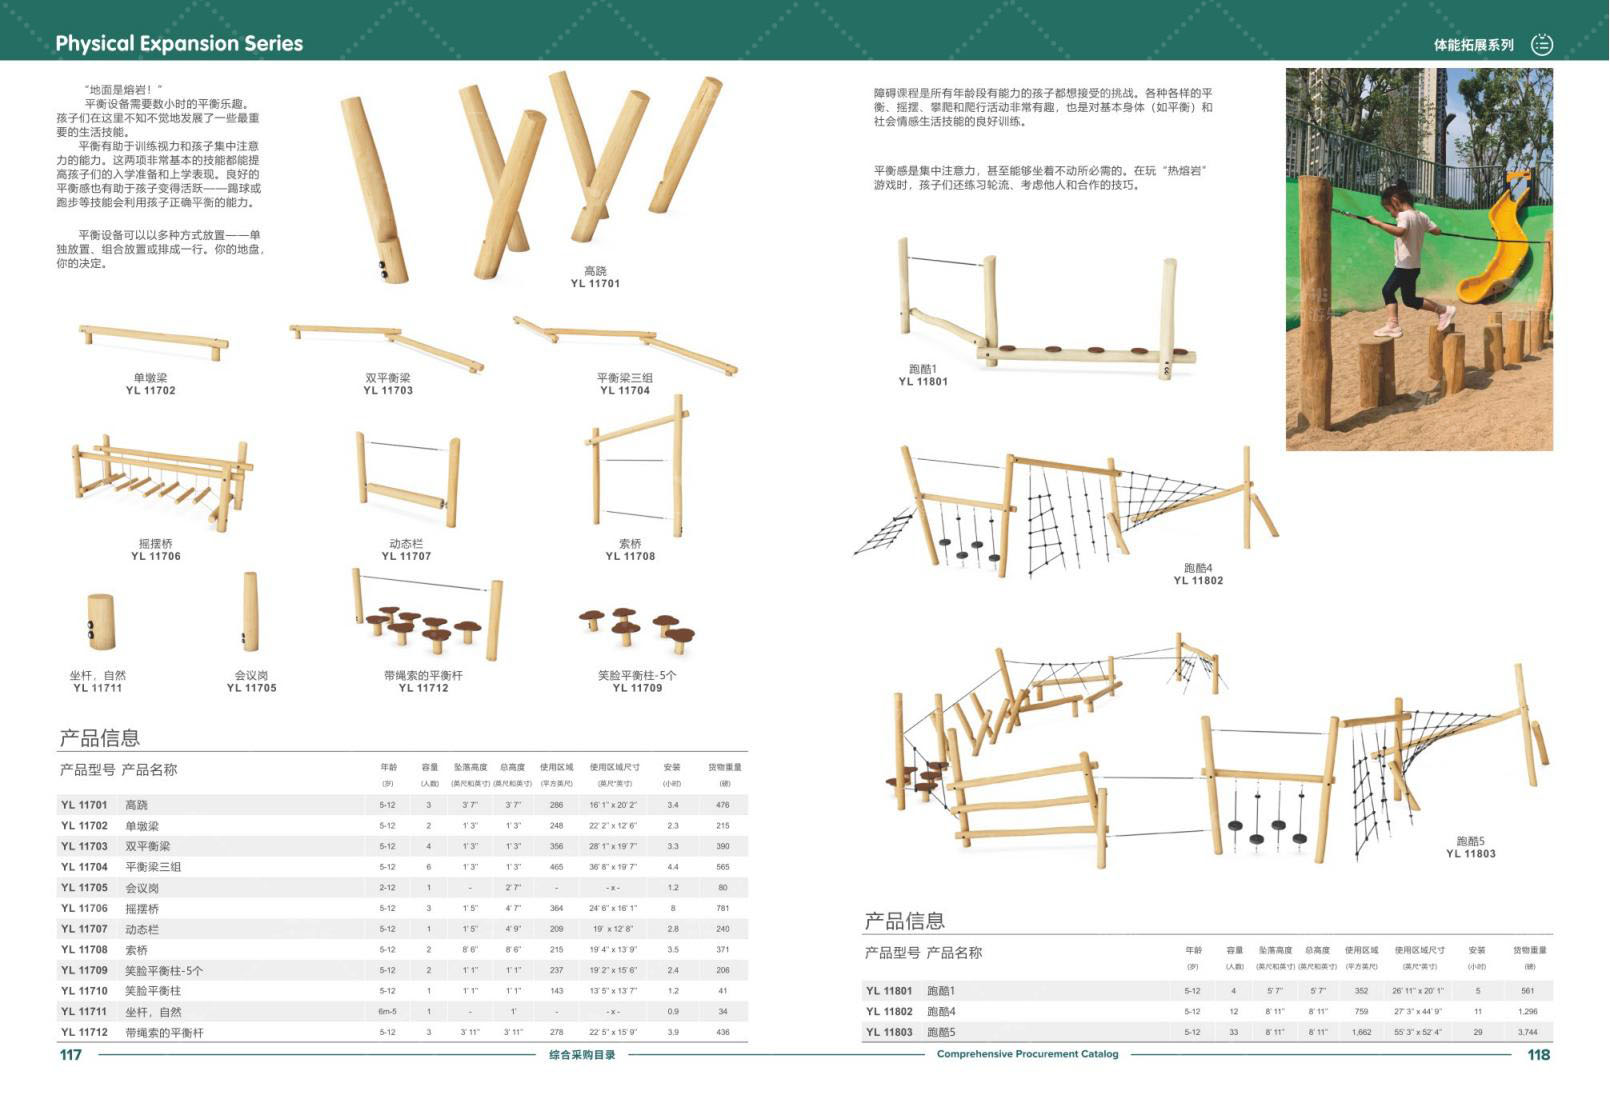Viewport: 1610px width, 1099px height.
Task: Select the 跑酷4 climbing net structure image
Action: pyautogui.click(x=1066, y=512)
